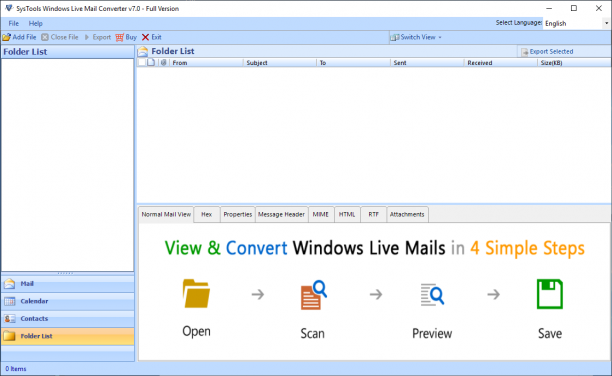
Task: Click the Add File button label
Action: pos(24,37)
